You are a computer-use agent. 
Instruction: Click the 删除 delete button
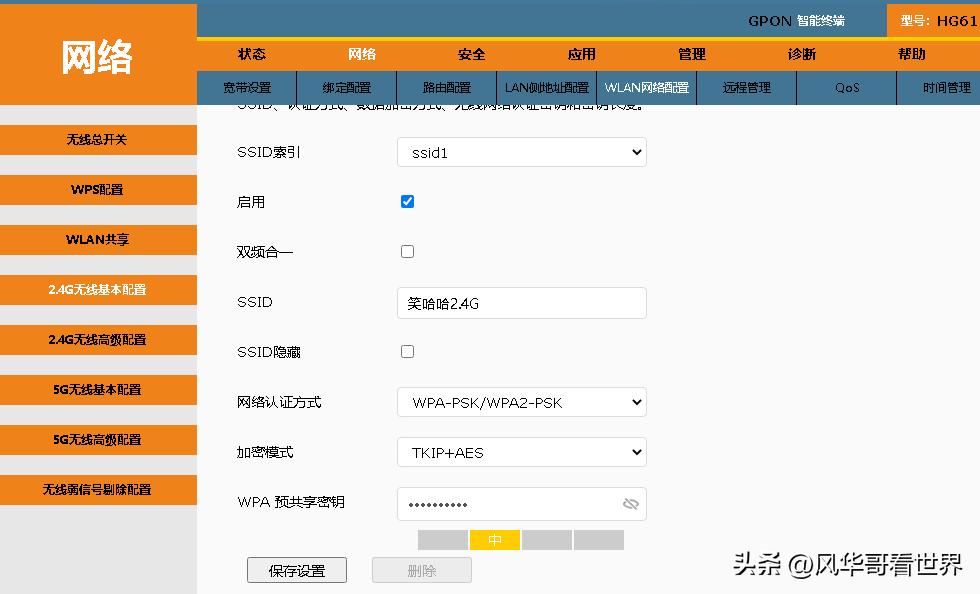(421, 570)
